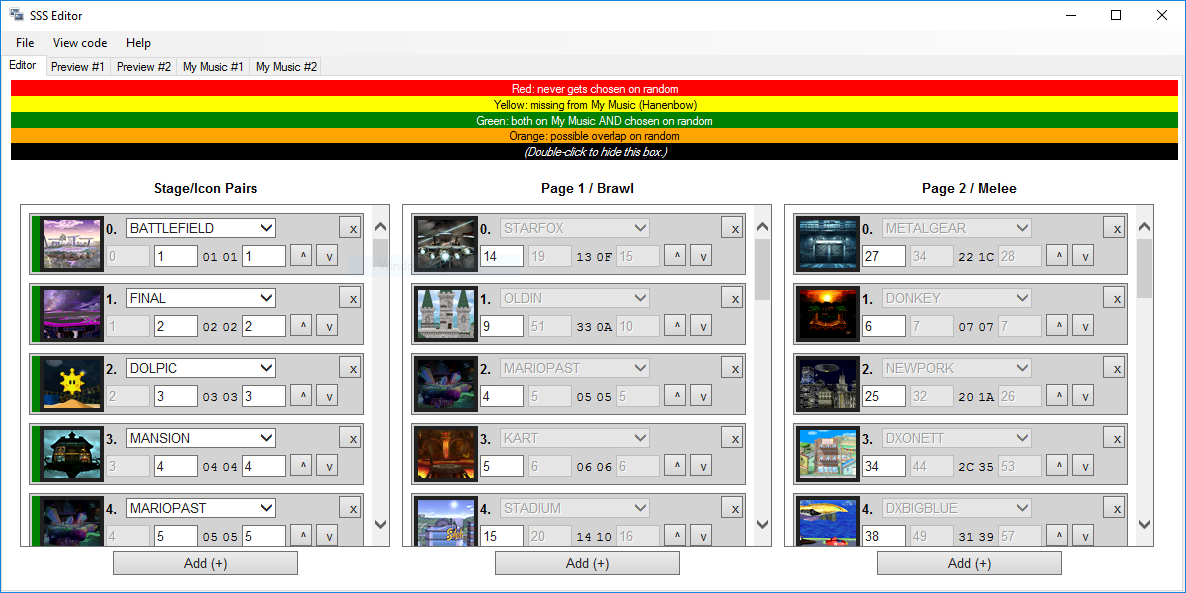Click the Page 2 / Melee scroll down arrow
The height and width of the screenshot is (593, 1186).
[x=1144, y=524]
